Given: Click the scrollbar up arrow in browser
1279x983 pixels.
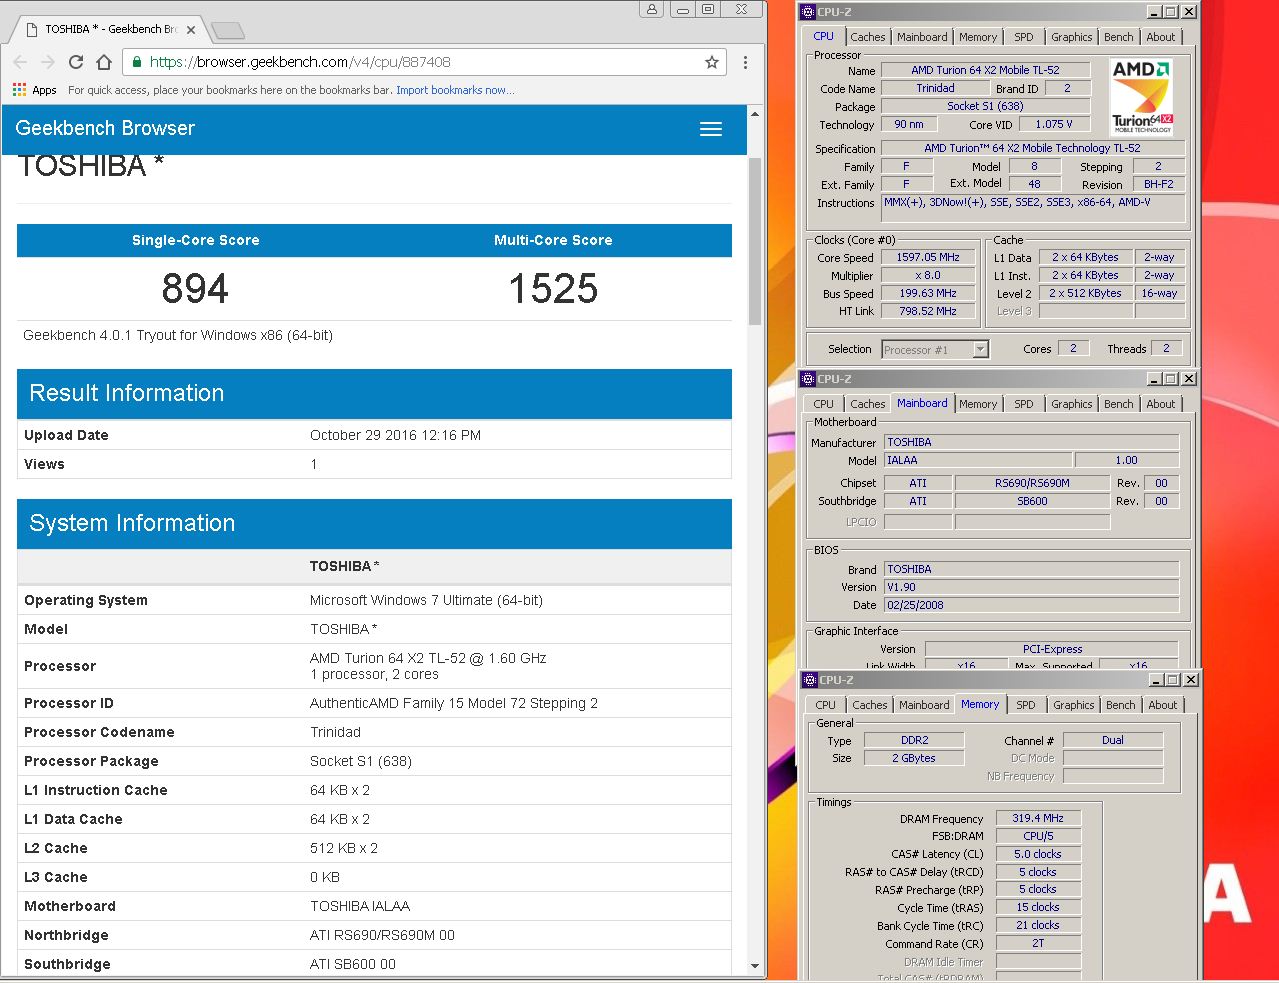Looking at the screenshot, I should [x=755, y=112].
